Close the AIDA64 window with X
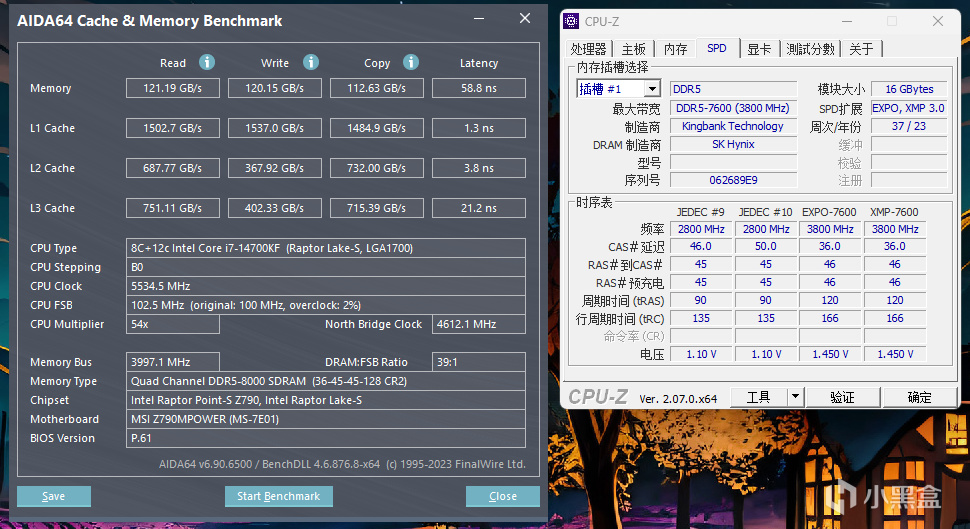Viewport: 970px width, 529px height. click(x=525, y=19)
